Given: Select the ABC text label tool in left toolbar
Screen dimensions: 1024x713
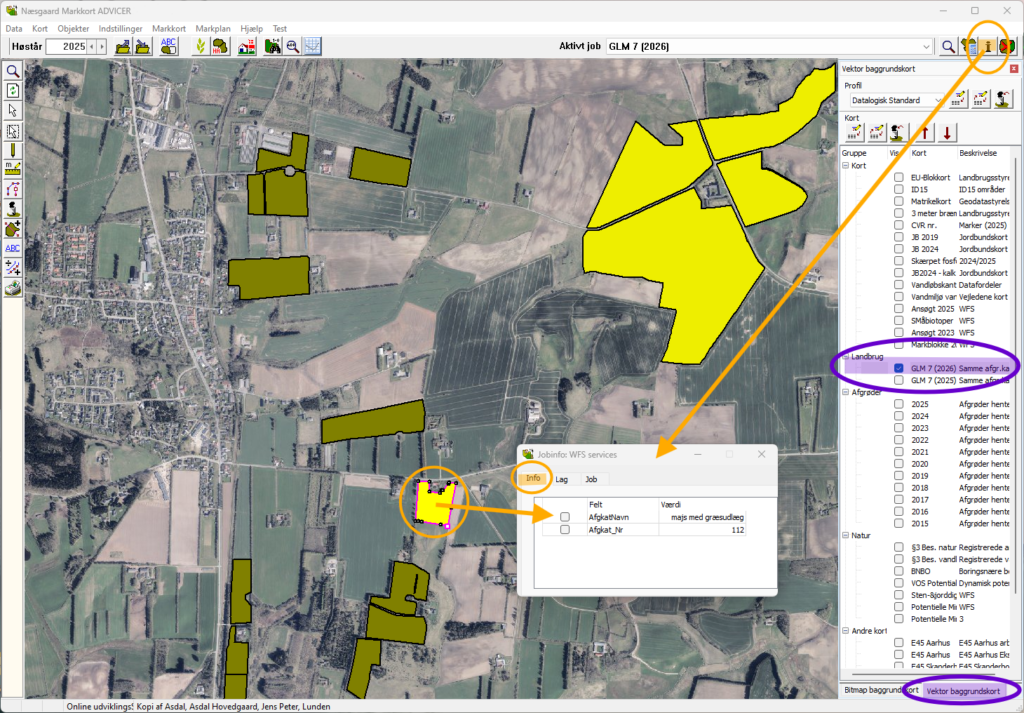Looking at the screenshot, I should [13, 248].
